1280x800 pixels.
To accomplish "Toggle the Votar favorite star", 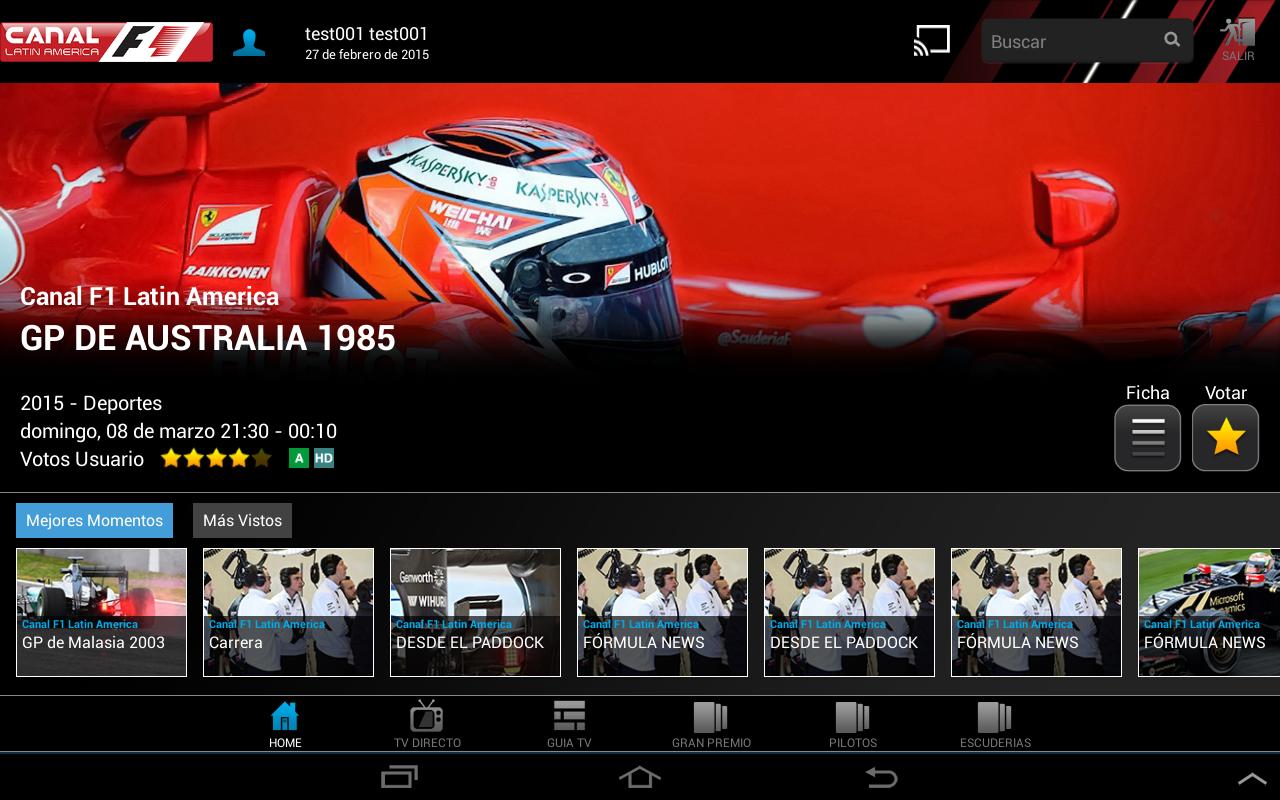I will tap(1225, 437).
